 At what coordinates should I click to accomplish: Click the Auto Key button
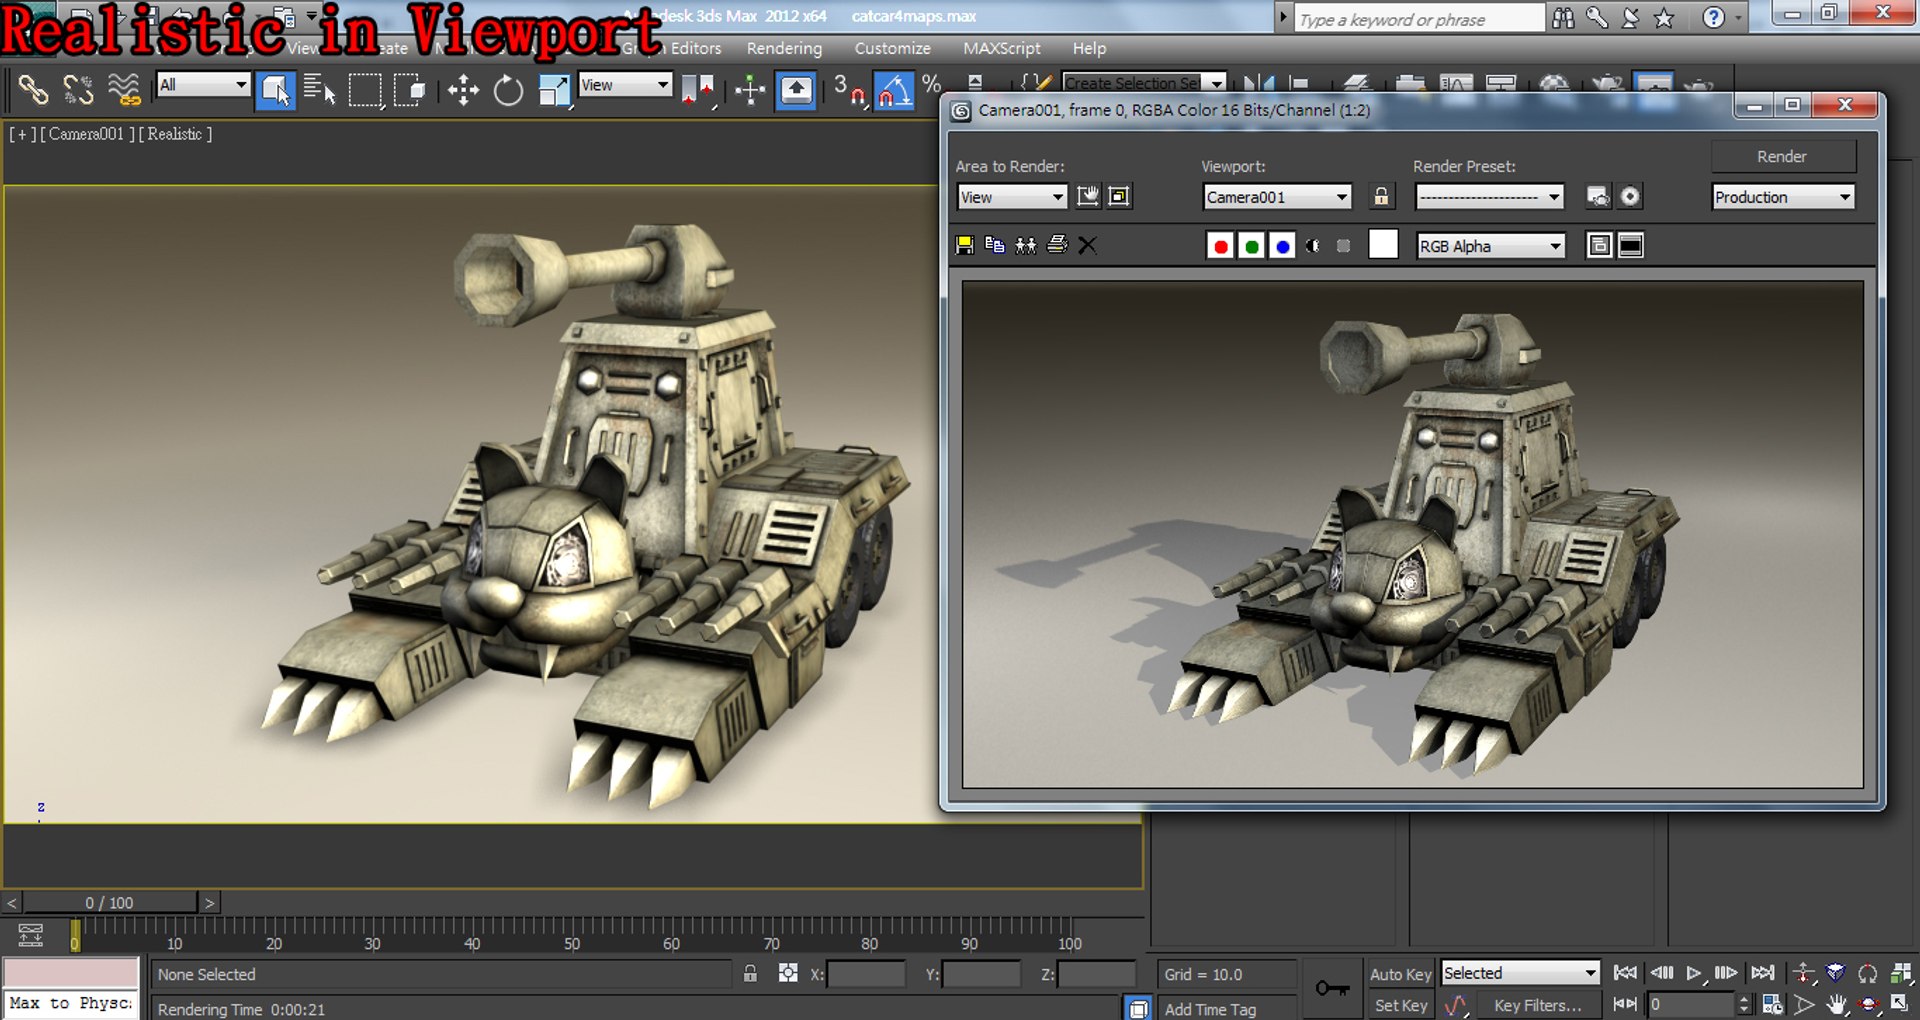coord(1400,974)
